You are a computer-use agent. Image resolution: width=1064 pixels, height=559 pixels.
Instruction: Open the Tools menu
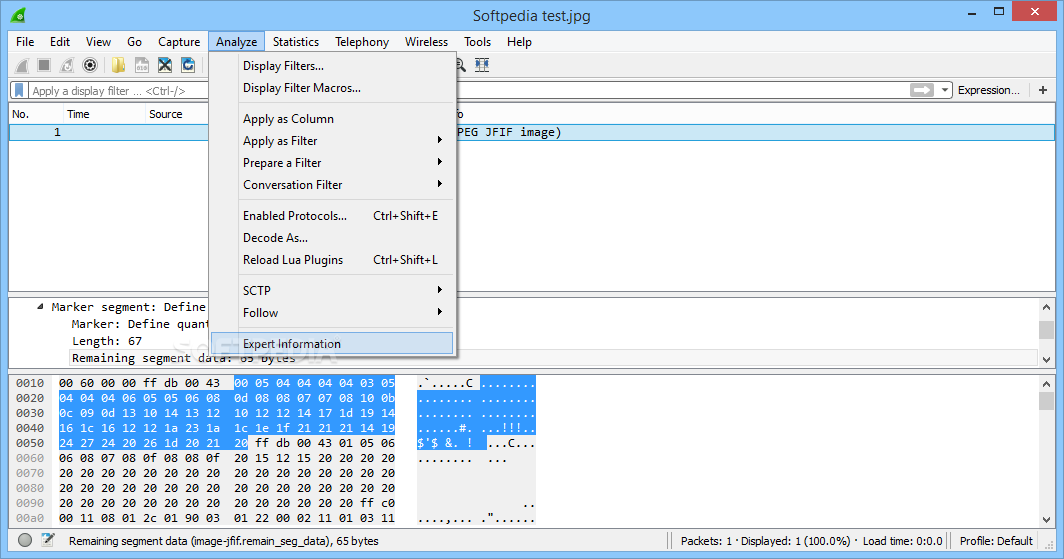(x=477, y=42)
